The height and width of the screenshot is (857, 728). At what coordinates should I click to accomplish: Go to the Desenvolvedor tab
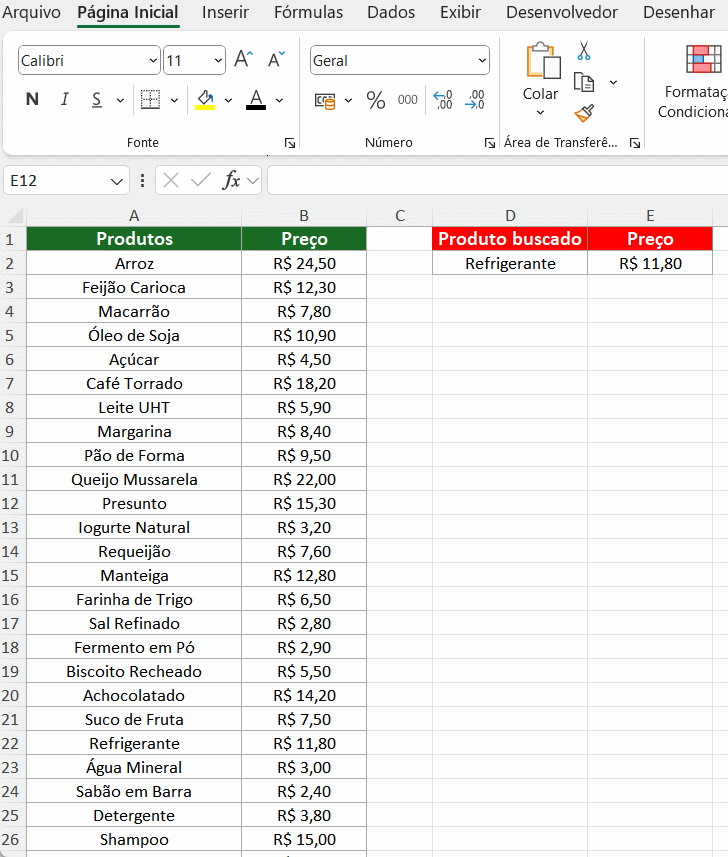pos(562,13)
